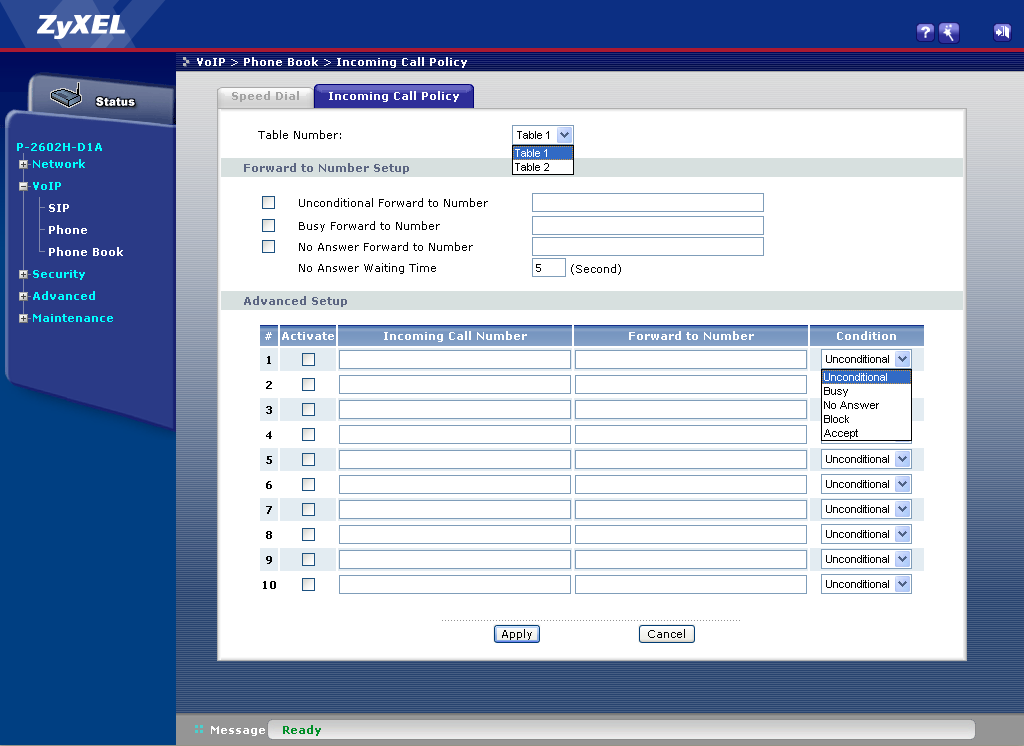Tick Activate checkbox for row 1
This screenshot has width=1024, height=746.
308,360
